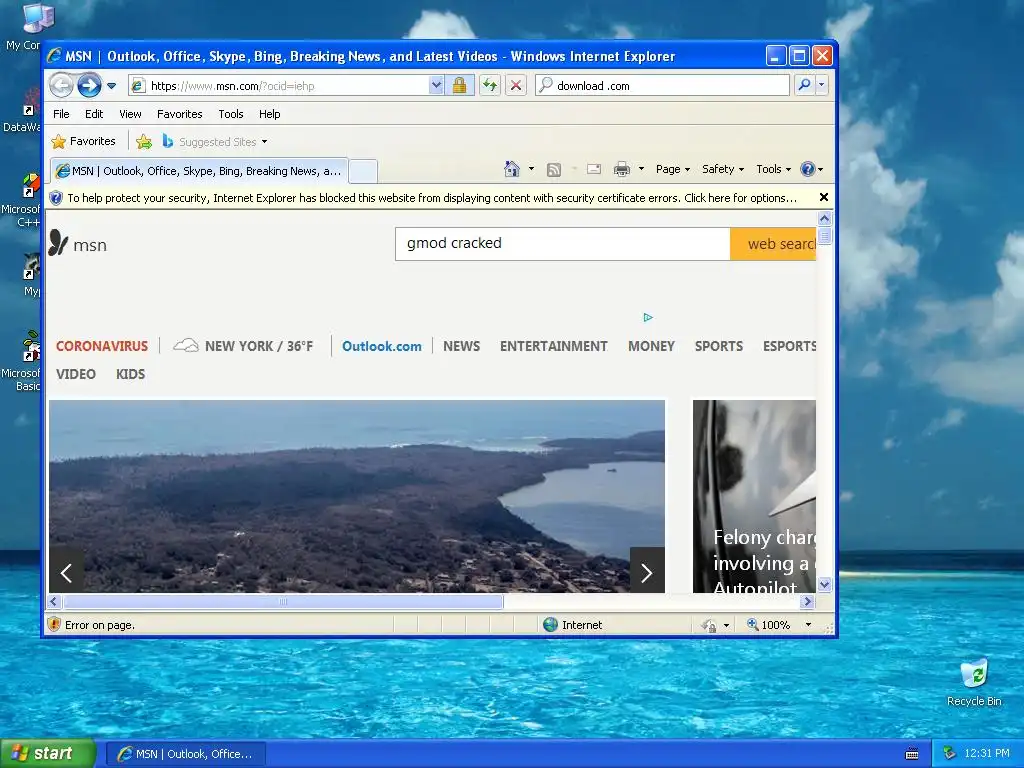
Task: Open the Outlook.com link
Action: coord(382,346)
